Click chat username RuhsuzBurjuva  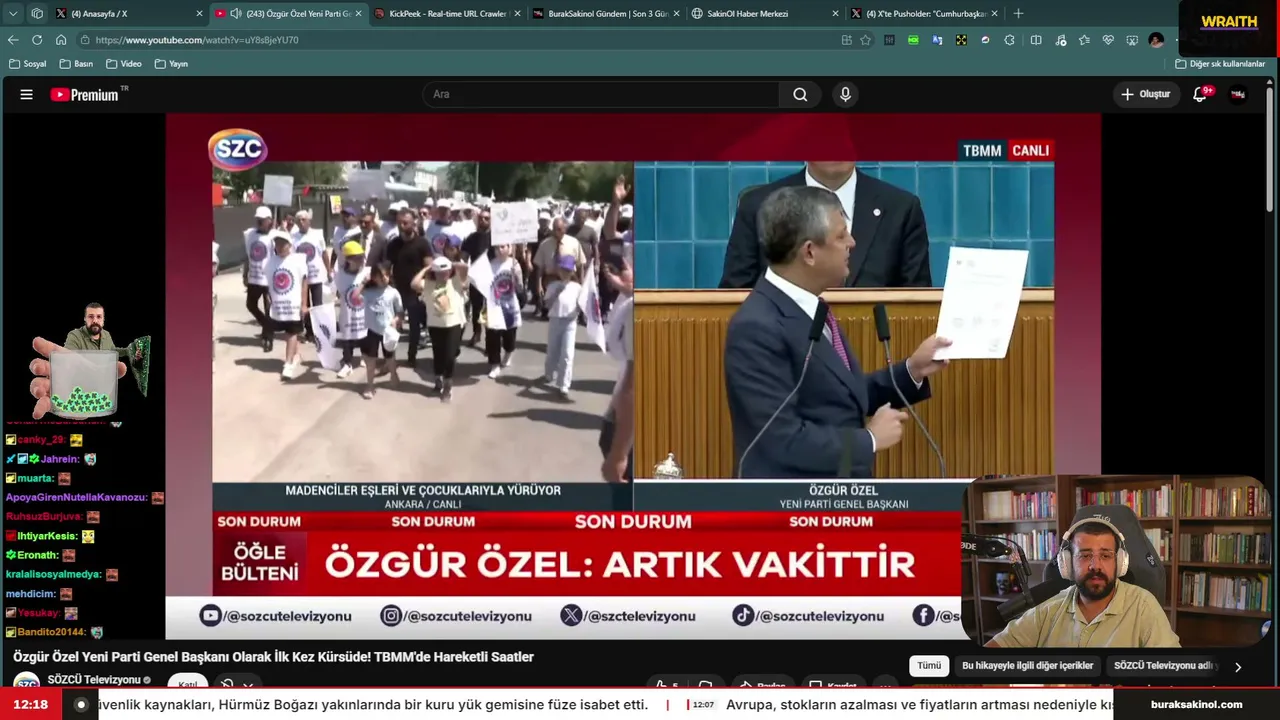point(44,517)
